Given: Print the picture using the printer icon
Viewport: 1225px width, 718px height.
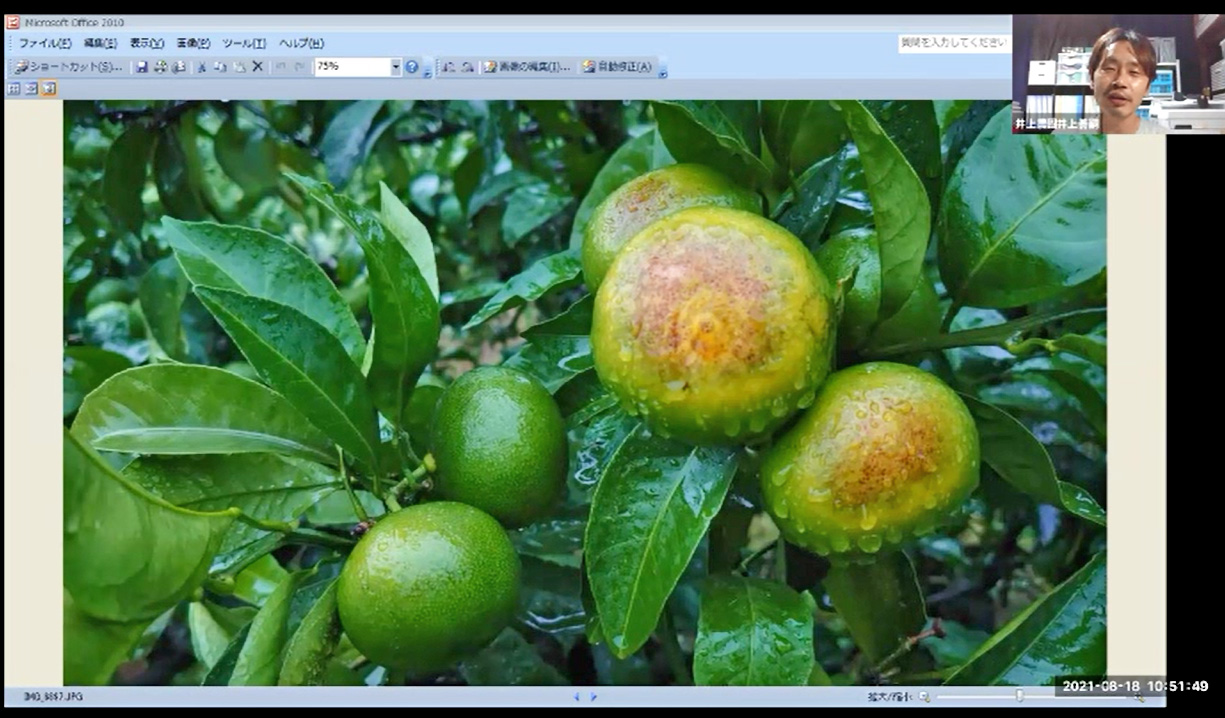Looking at the screenshot, I should 160,67.
